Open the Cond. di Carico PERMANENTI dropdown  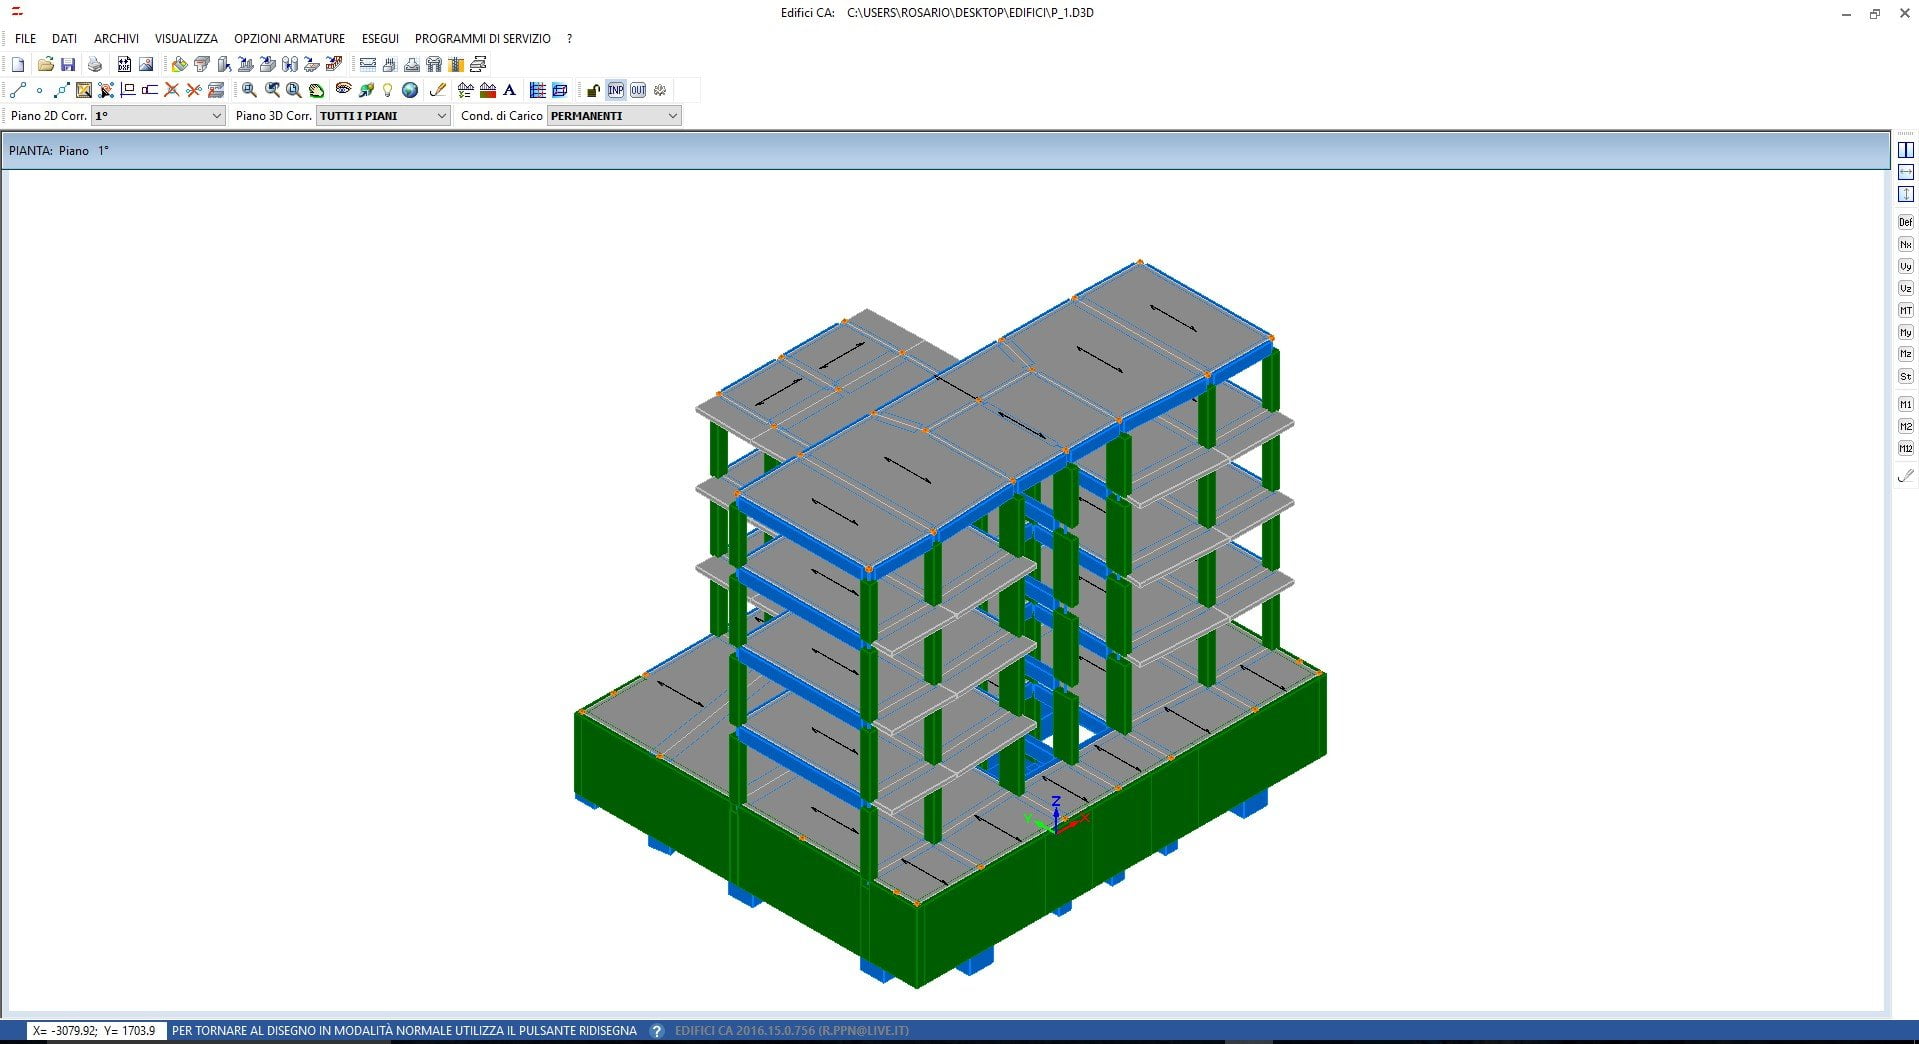(x=672, y=115)
